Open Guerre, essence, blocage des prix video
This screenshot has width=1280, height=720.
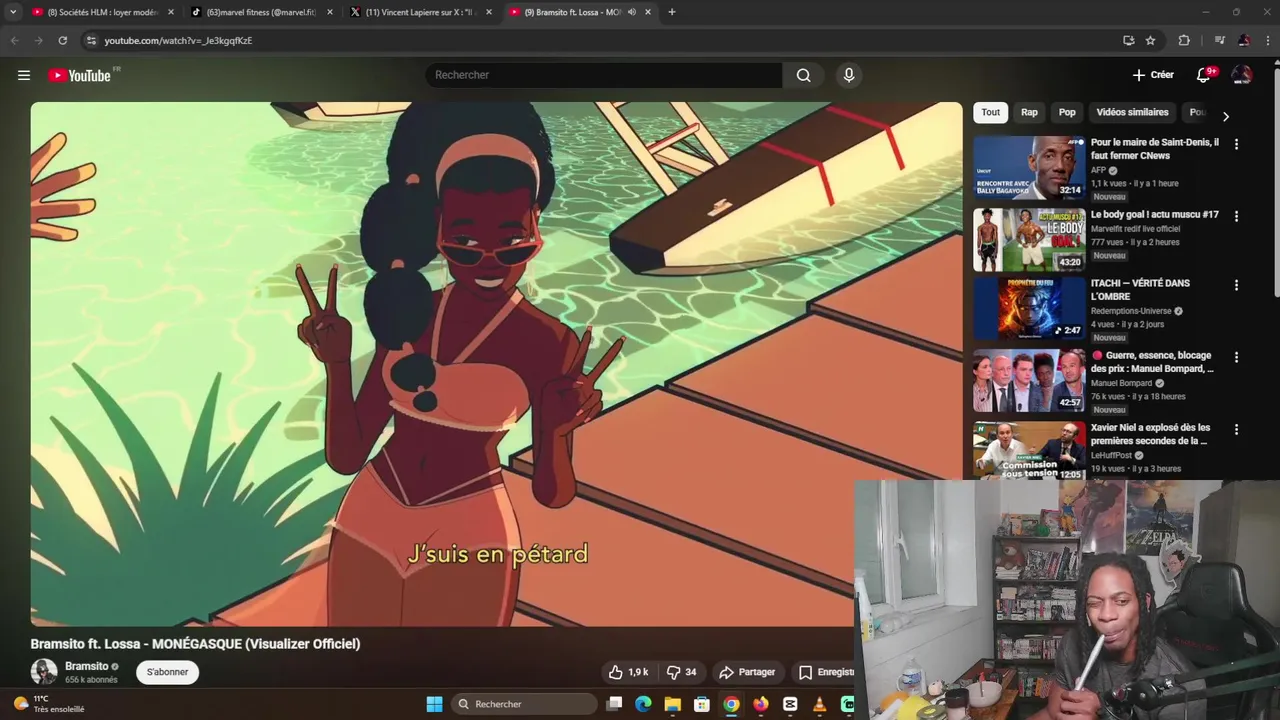pyautogui.click(x=1152, y=362)
